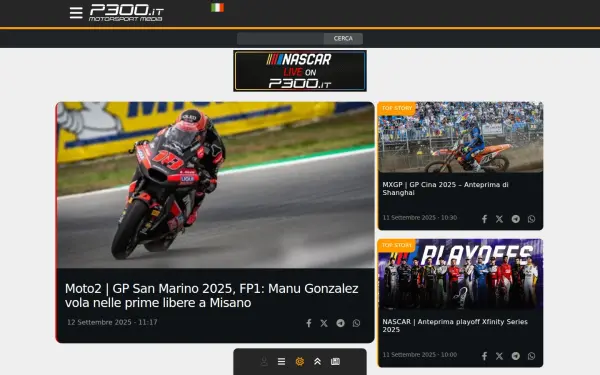
Task: Share the MXGP article on Facebook
Action: 484,219
